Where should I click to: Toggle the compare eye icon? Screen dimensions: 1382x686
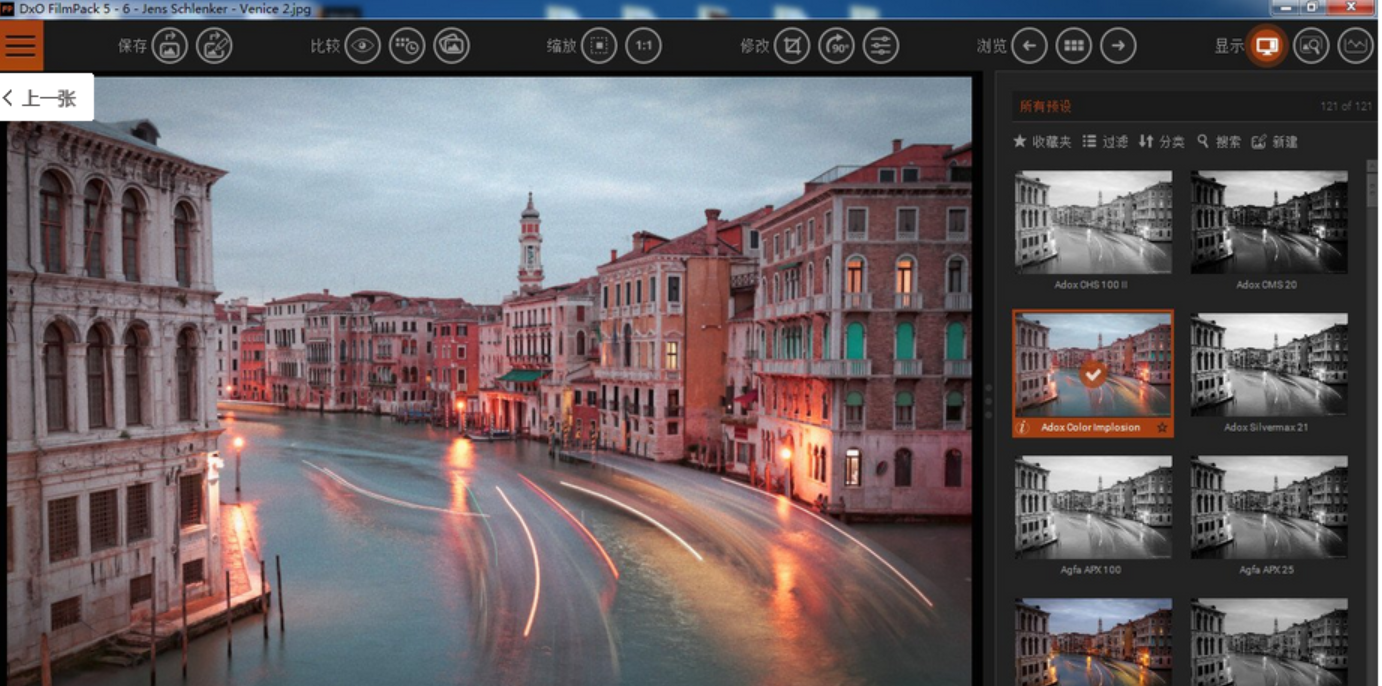tap(363, 46)
